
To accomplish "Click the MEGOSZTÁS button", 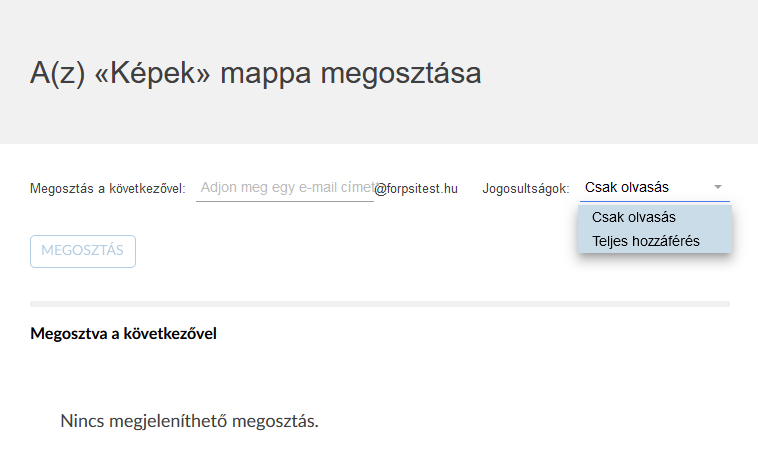I will click(x=83, y=251).
